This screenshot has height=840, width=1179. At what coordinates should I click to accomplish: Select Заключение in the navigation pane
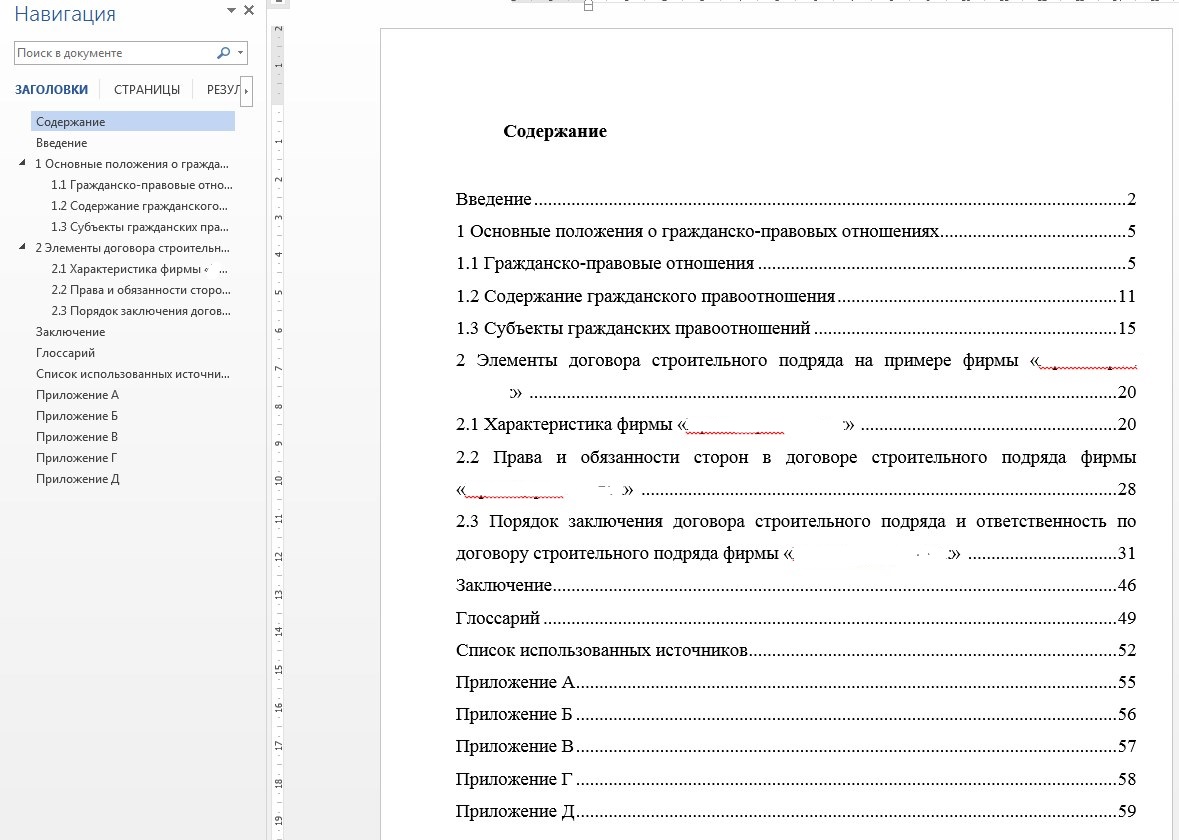point(71,332)
